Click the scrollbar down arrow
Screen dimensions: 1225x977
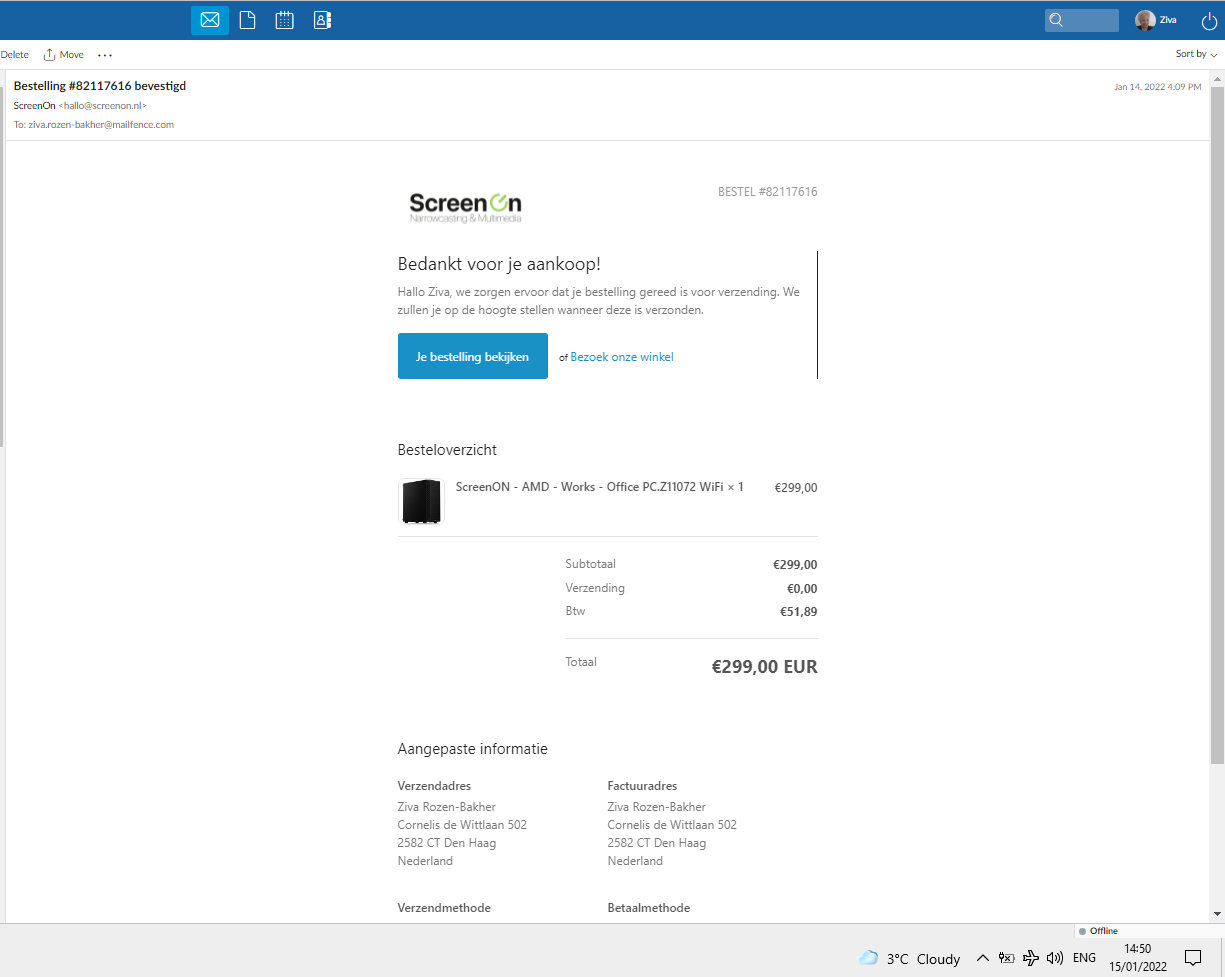point(1217,914)
